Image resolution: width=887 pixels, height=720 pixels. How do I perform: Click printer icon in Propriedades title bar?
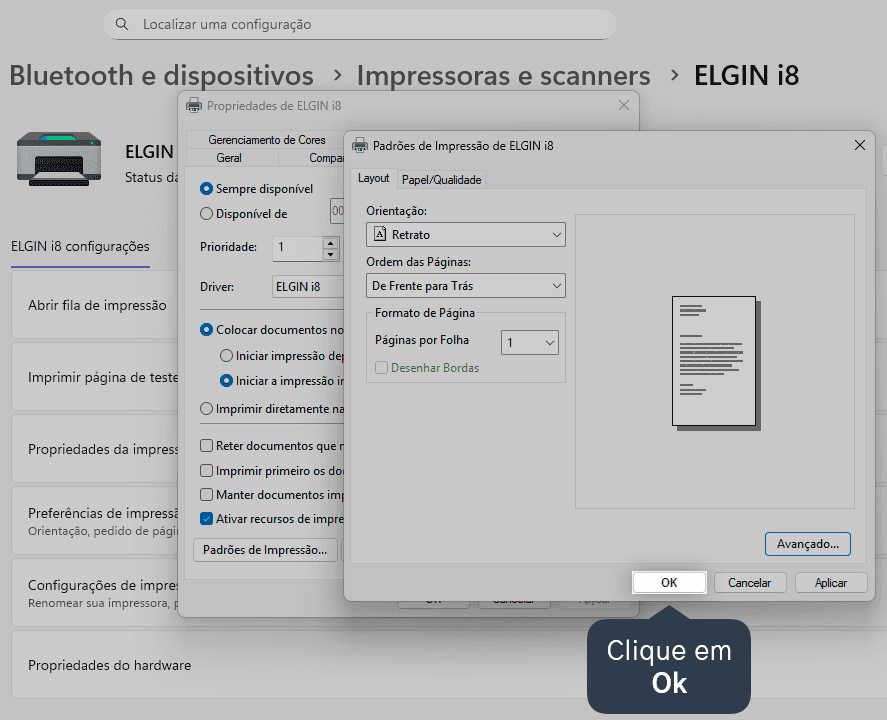[194, 105]
